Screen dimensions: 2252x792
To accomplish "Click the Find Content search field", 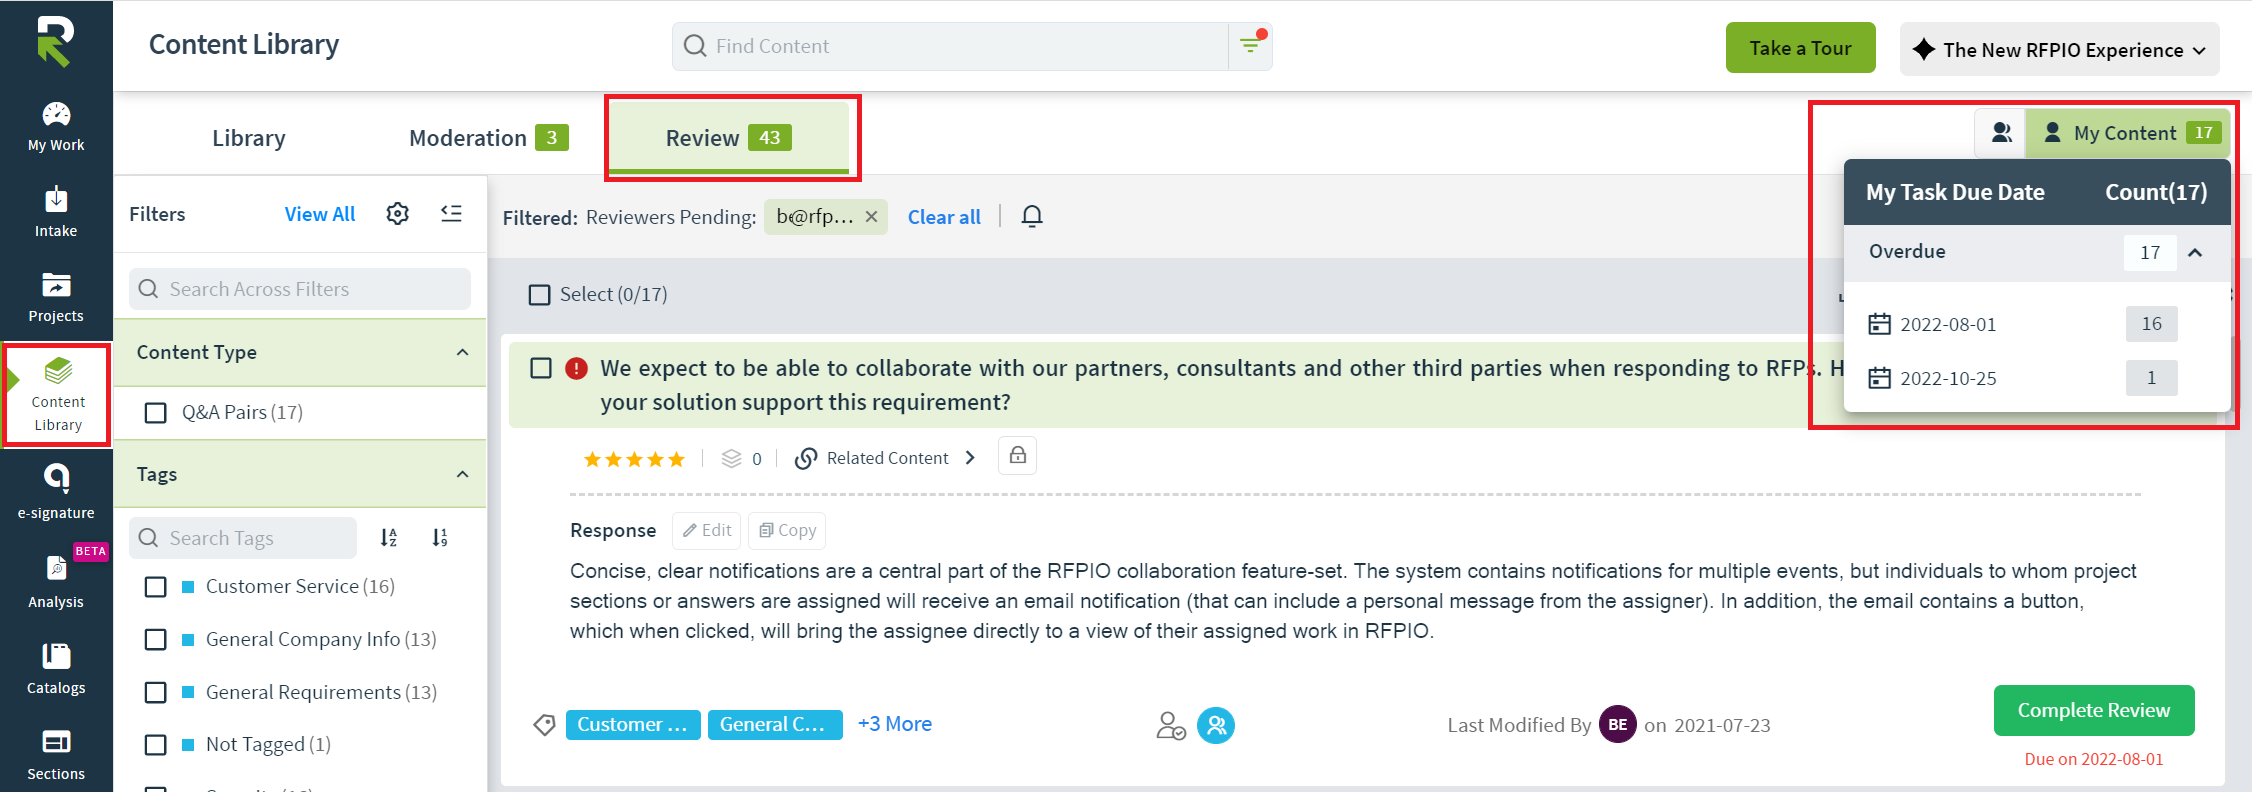I will point(950,46).
